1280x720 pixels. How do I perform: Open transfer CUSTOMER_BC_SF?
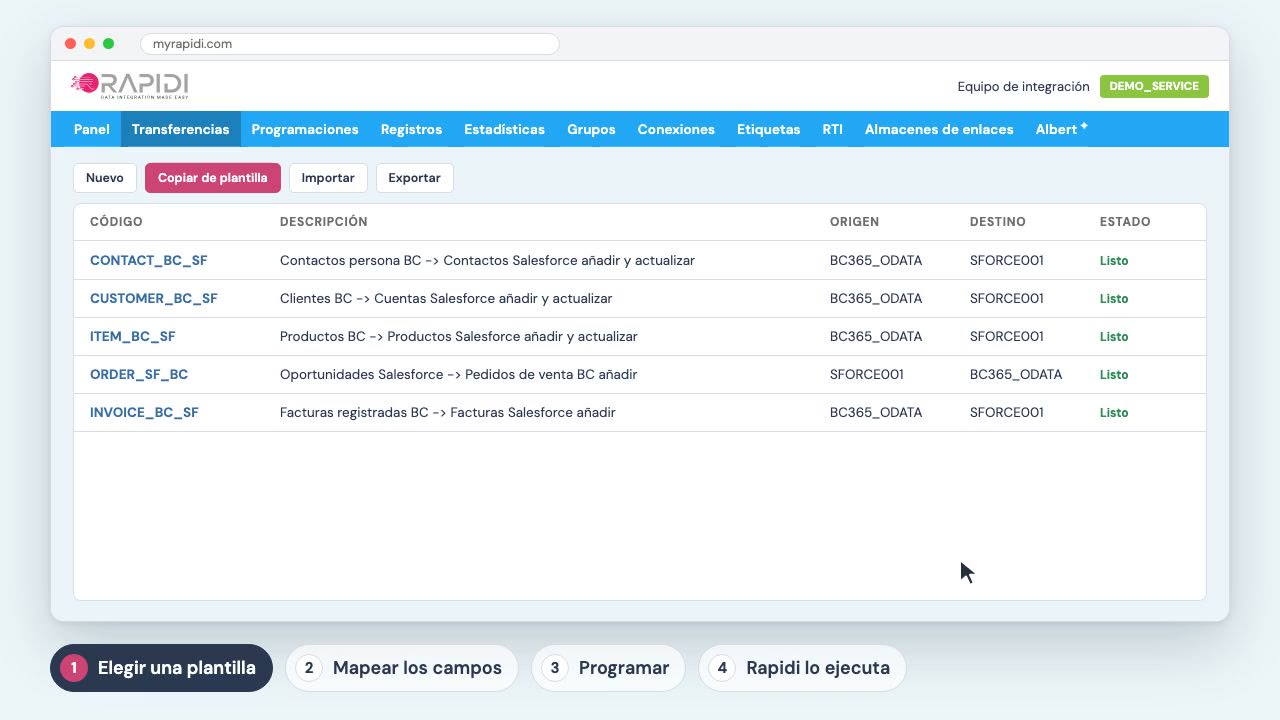pos(154,298)
